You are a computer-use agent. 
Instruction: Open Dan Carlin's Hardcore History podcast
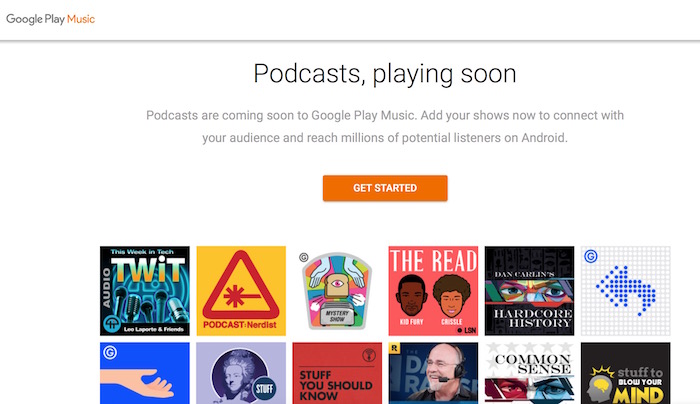[x=529, y=291]
